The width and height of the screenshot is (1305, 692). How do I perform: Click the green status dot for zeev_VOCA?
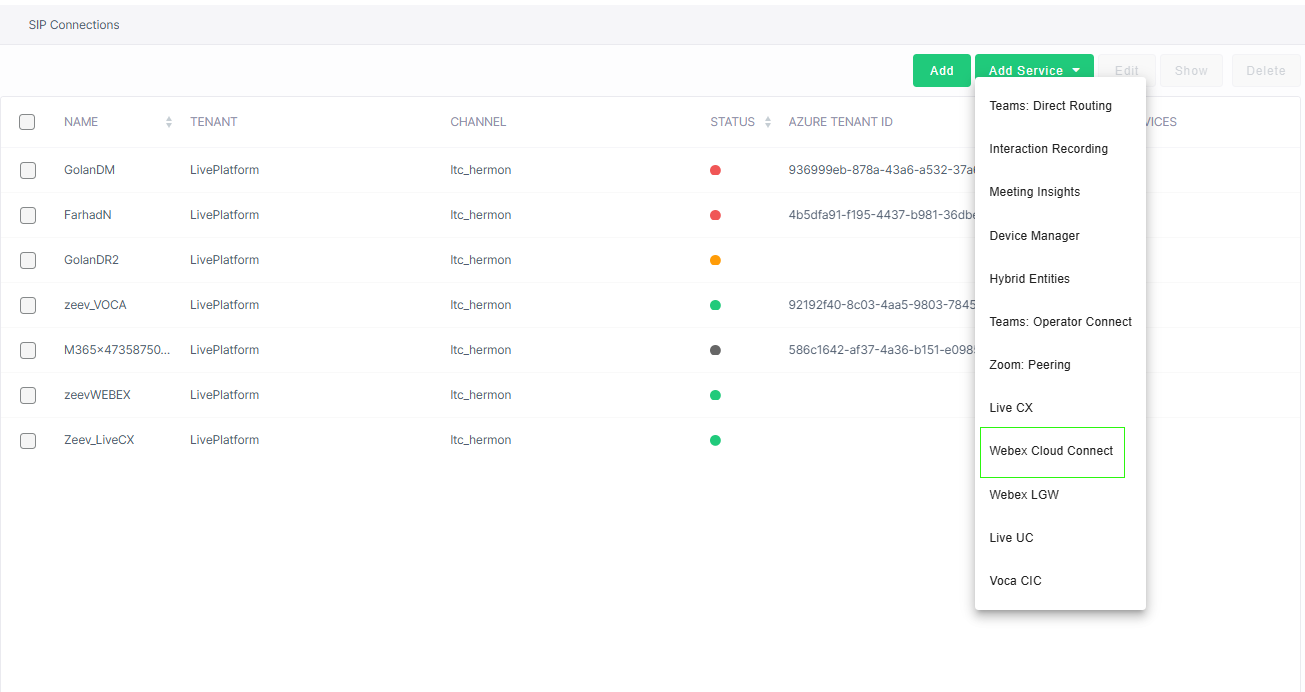coord(715,305)
